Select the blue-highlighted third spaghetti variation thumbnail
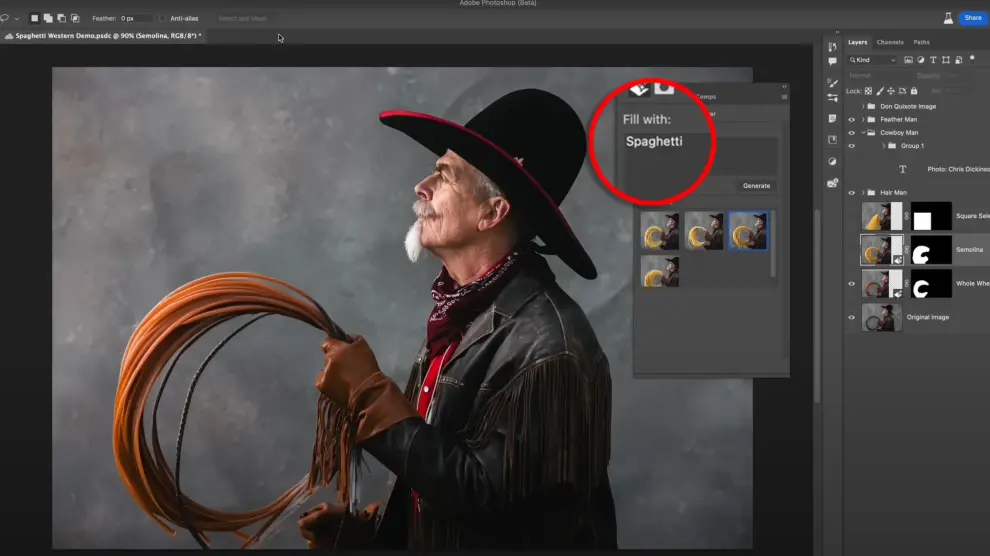Image resolution: width=990 pixels, height=556 pixels. (749, 230)
